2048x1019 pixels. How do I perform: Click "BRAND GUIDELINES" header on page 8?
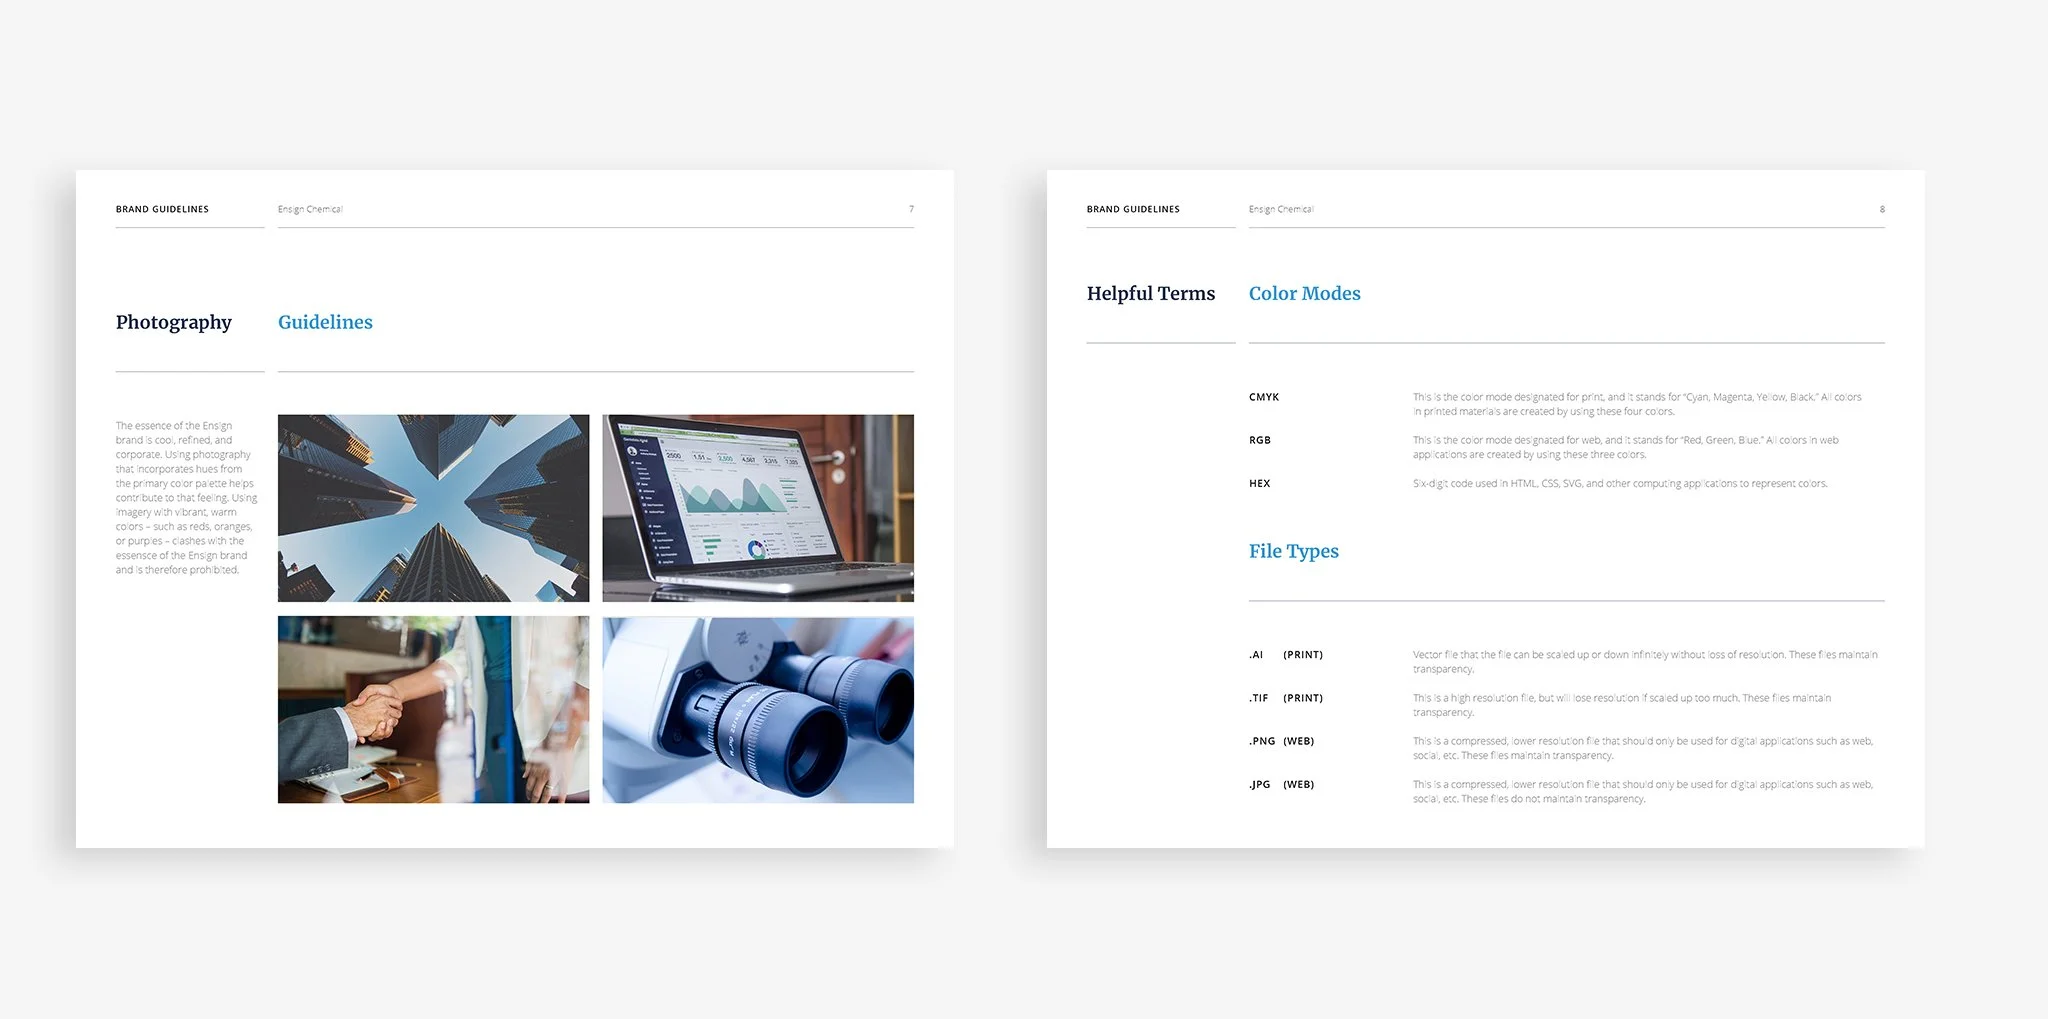1133,209
